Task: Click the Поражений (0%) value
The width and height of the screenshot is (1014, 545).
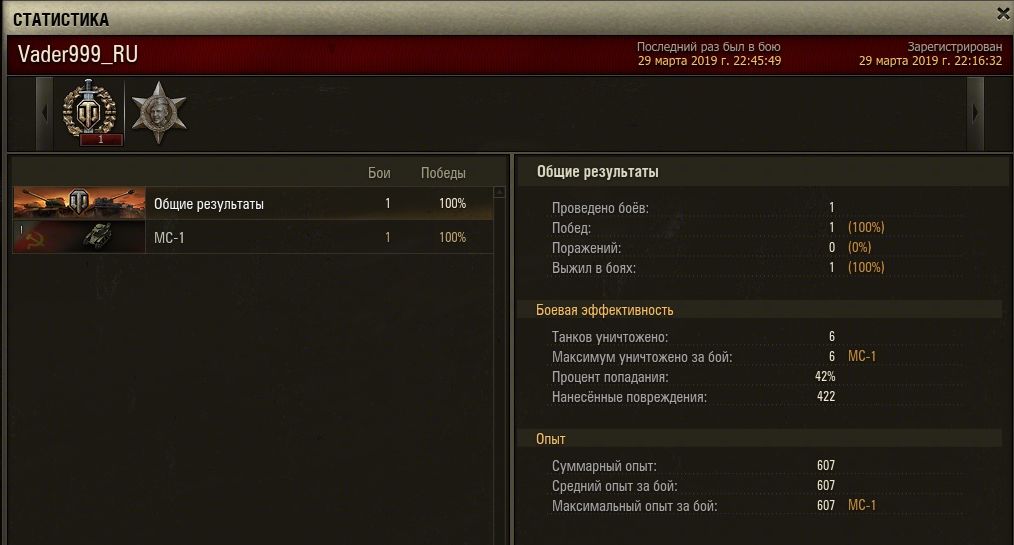Action: click(859, 248)
